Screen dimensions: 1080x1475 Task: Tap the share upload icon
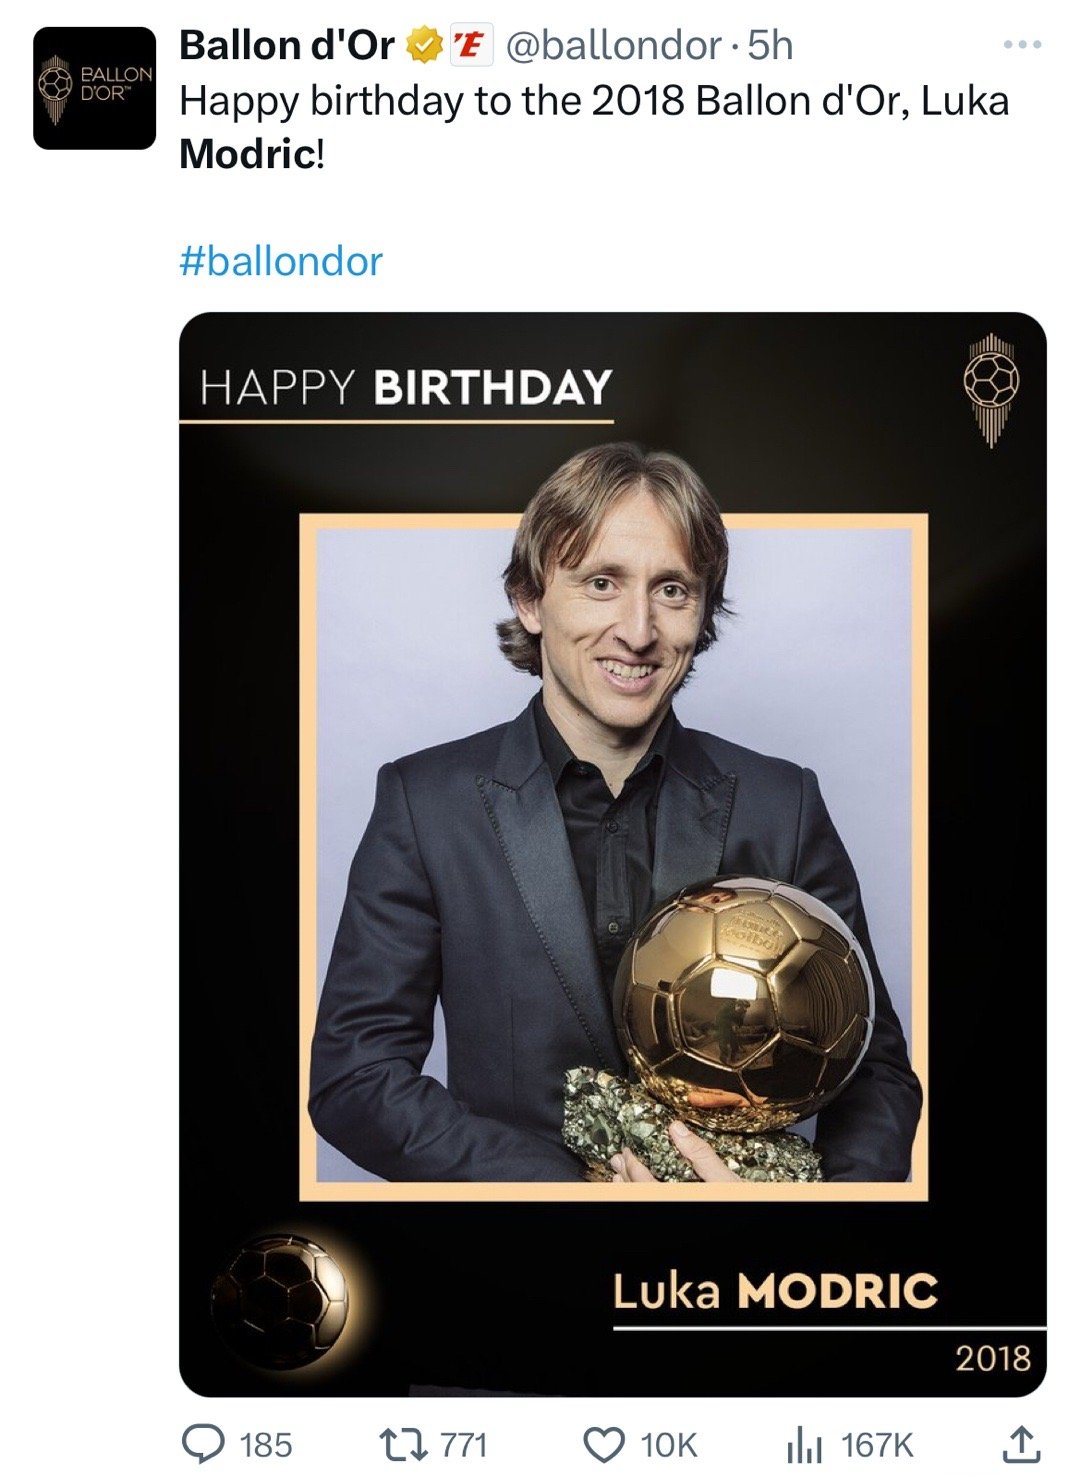(x=1020, y=1443)
